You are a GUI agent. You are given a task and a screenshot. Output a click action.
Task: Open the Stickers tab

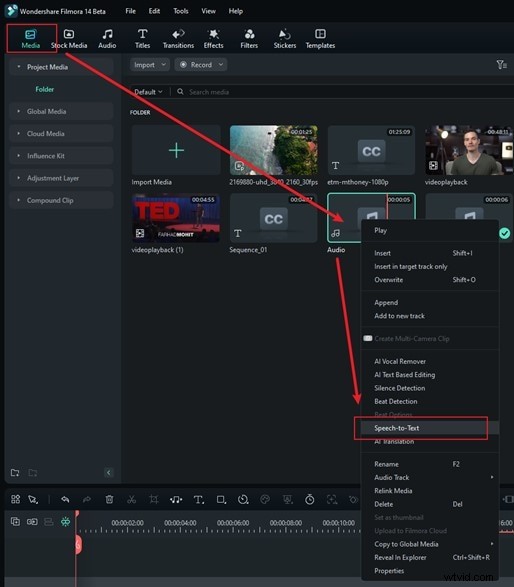click(x=285, y=39)
